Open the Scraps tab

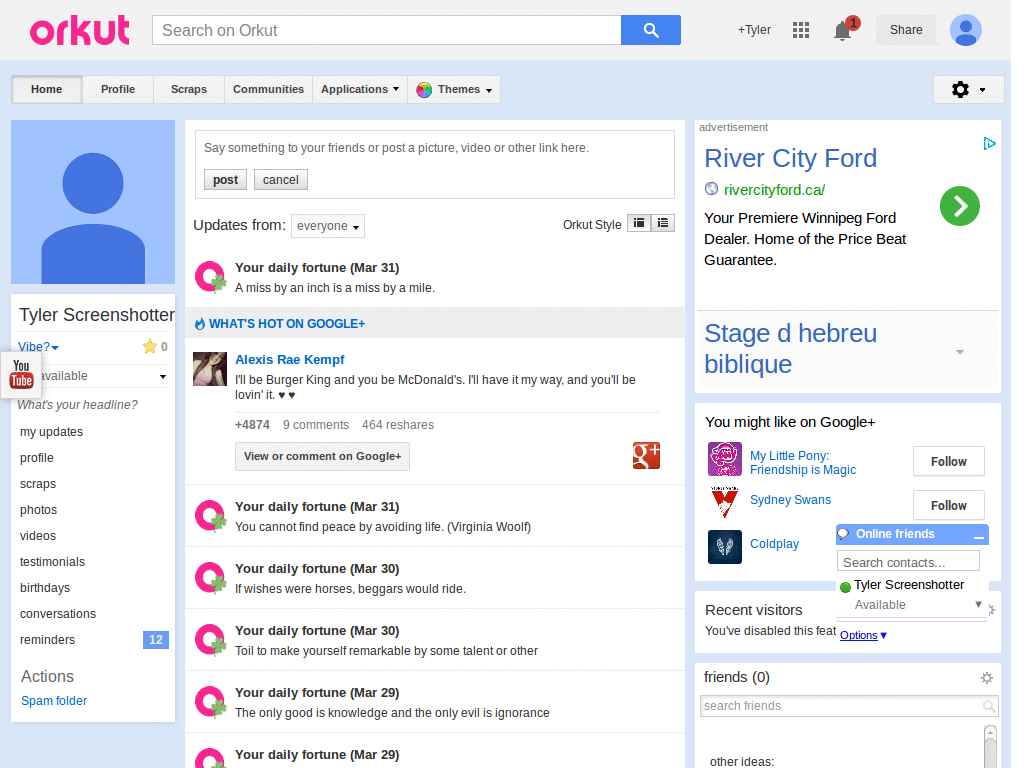(x=189, y=89)
